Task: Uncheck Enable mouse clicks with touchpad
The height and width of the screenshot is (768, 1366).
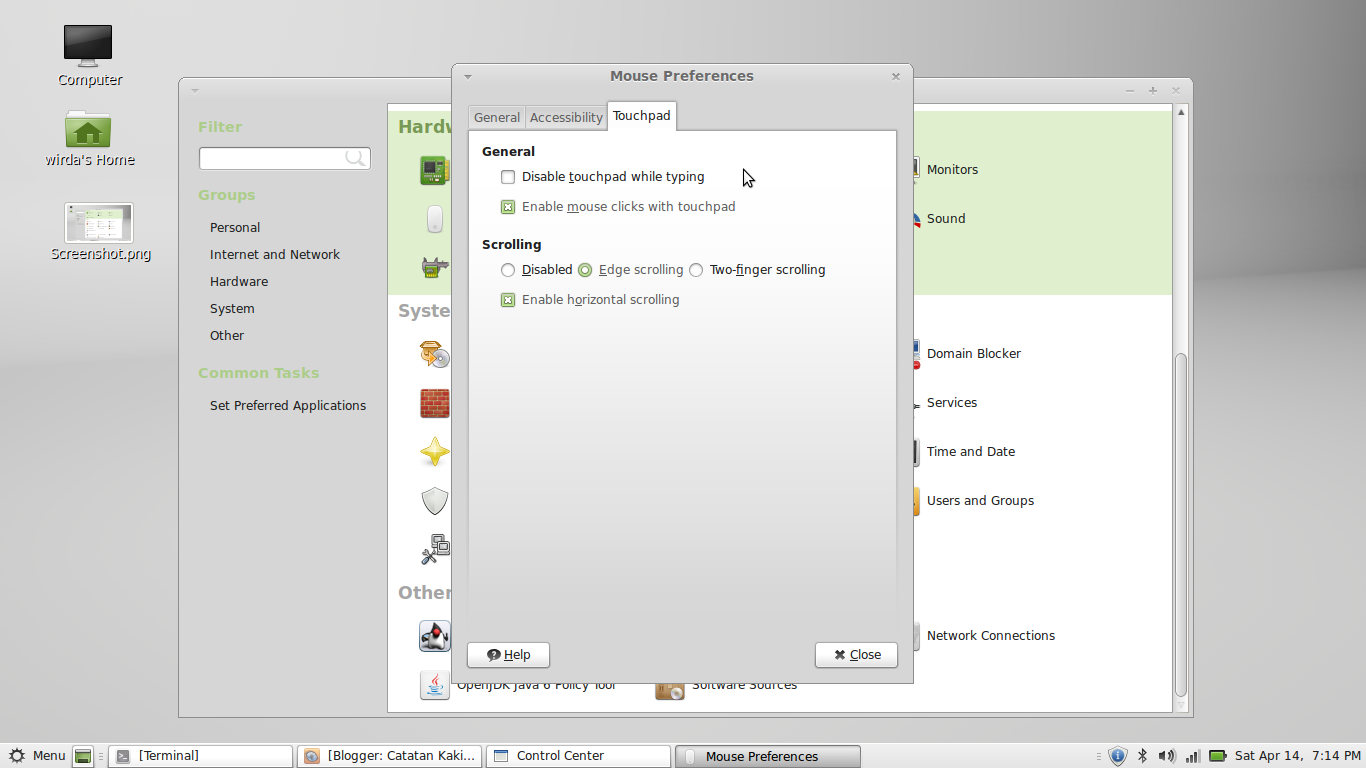Action: (x=508, y=206)
